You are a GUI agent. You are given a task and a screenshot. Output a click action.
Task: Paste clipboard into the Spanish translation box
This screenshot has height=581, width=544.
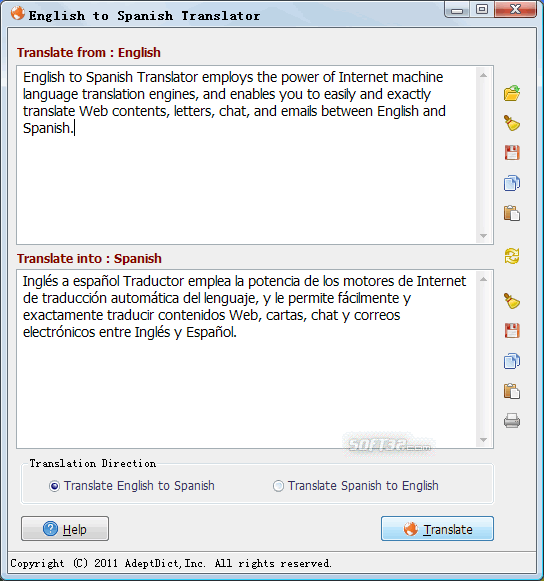pyautogui.click(x=512, y=391)
